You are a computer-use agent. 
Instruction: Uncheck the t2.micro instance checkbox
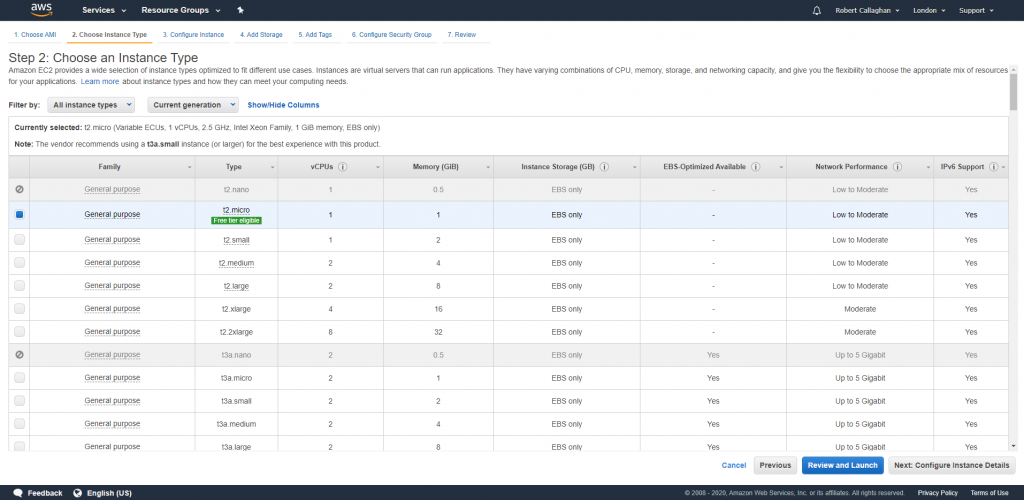coord(20,214)
